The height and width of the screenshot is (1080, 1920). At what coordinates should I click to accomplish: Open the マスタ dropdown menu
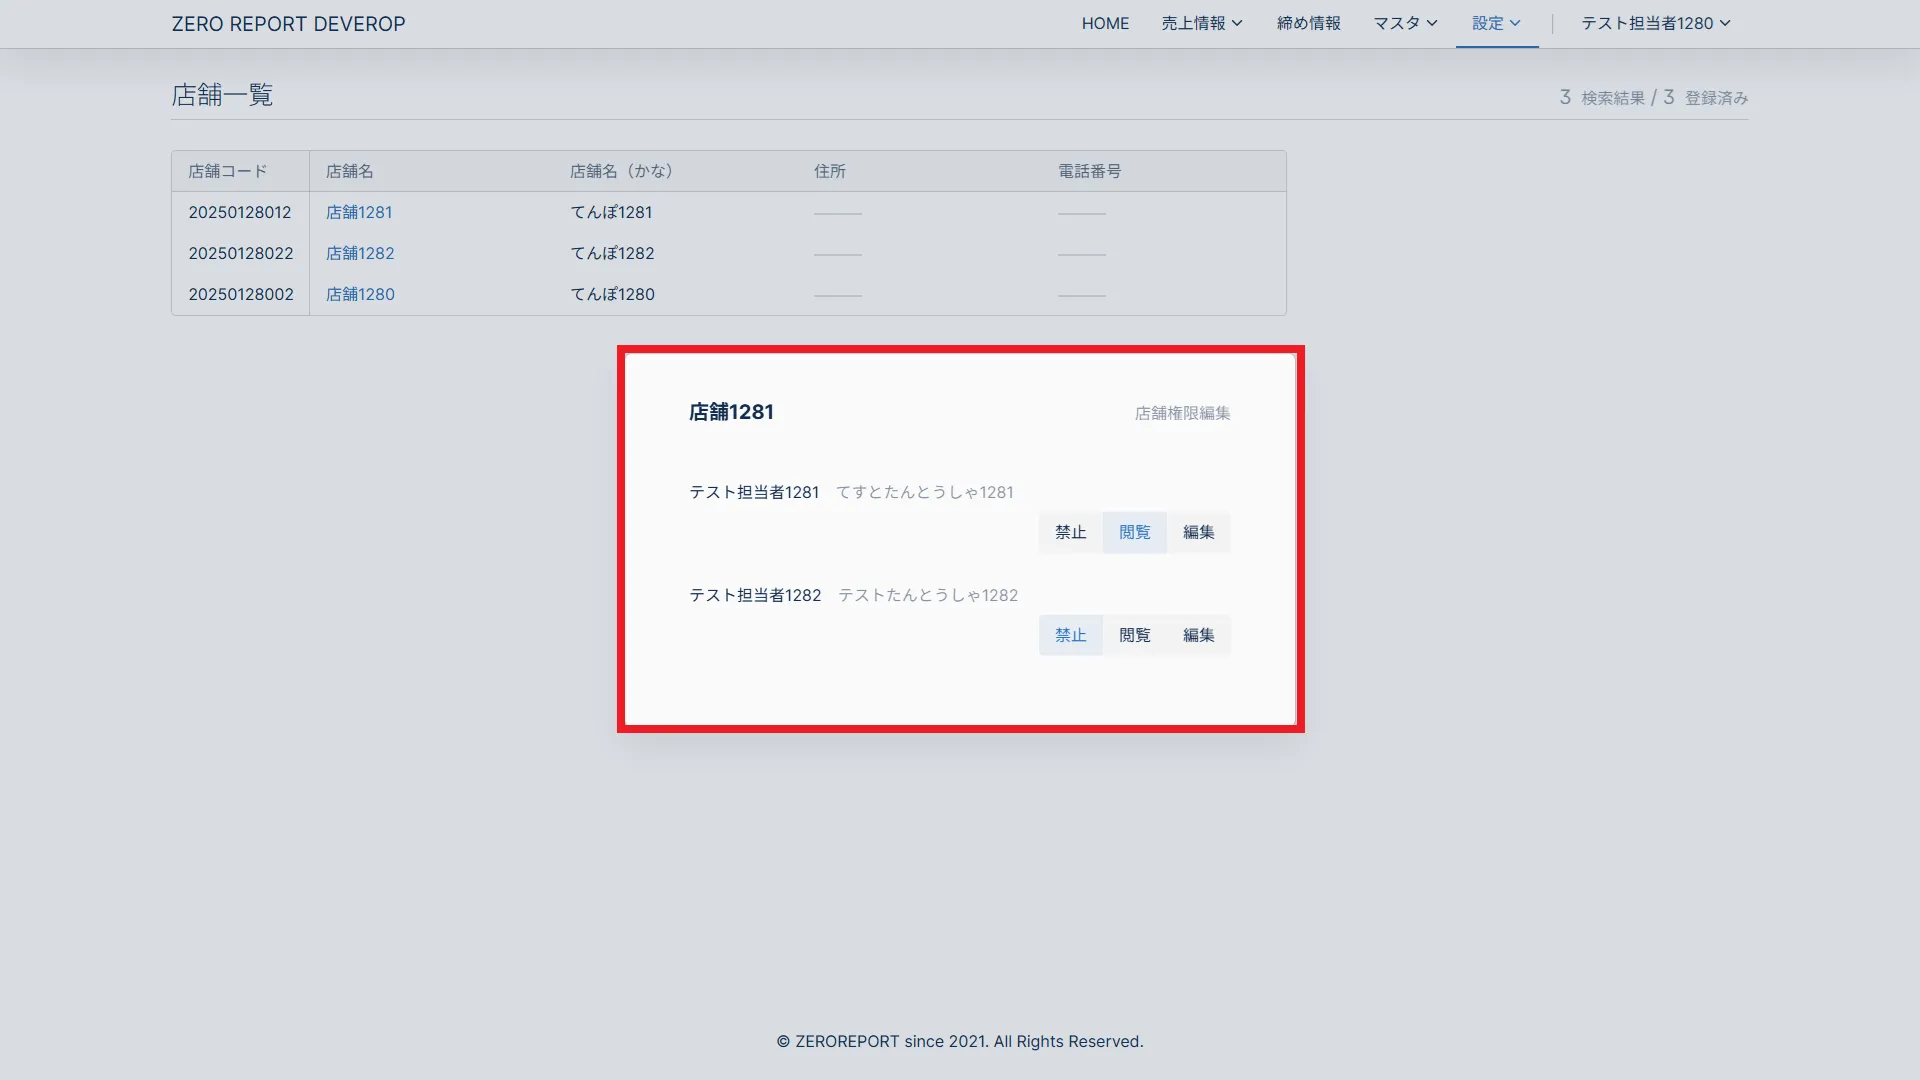1404,23
